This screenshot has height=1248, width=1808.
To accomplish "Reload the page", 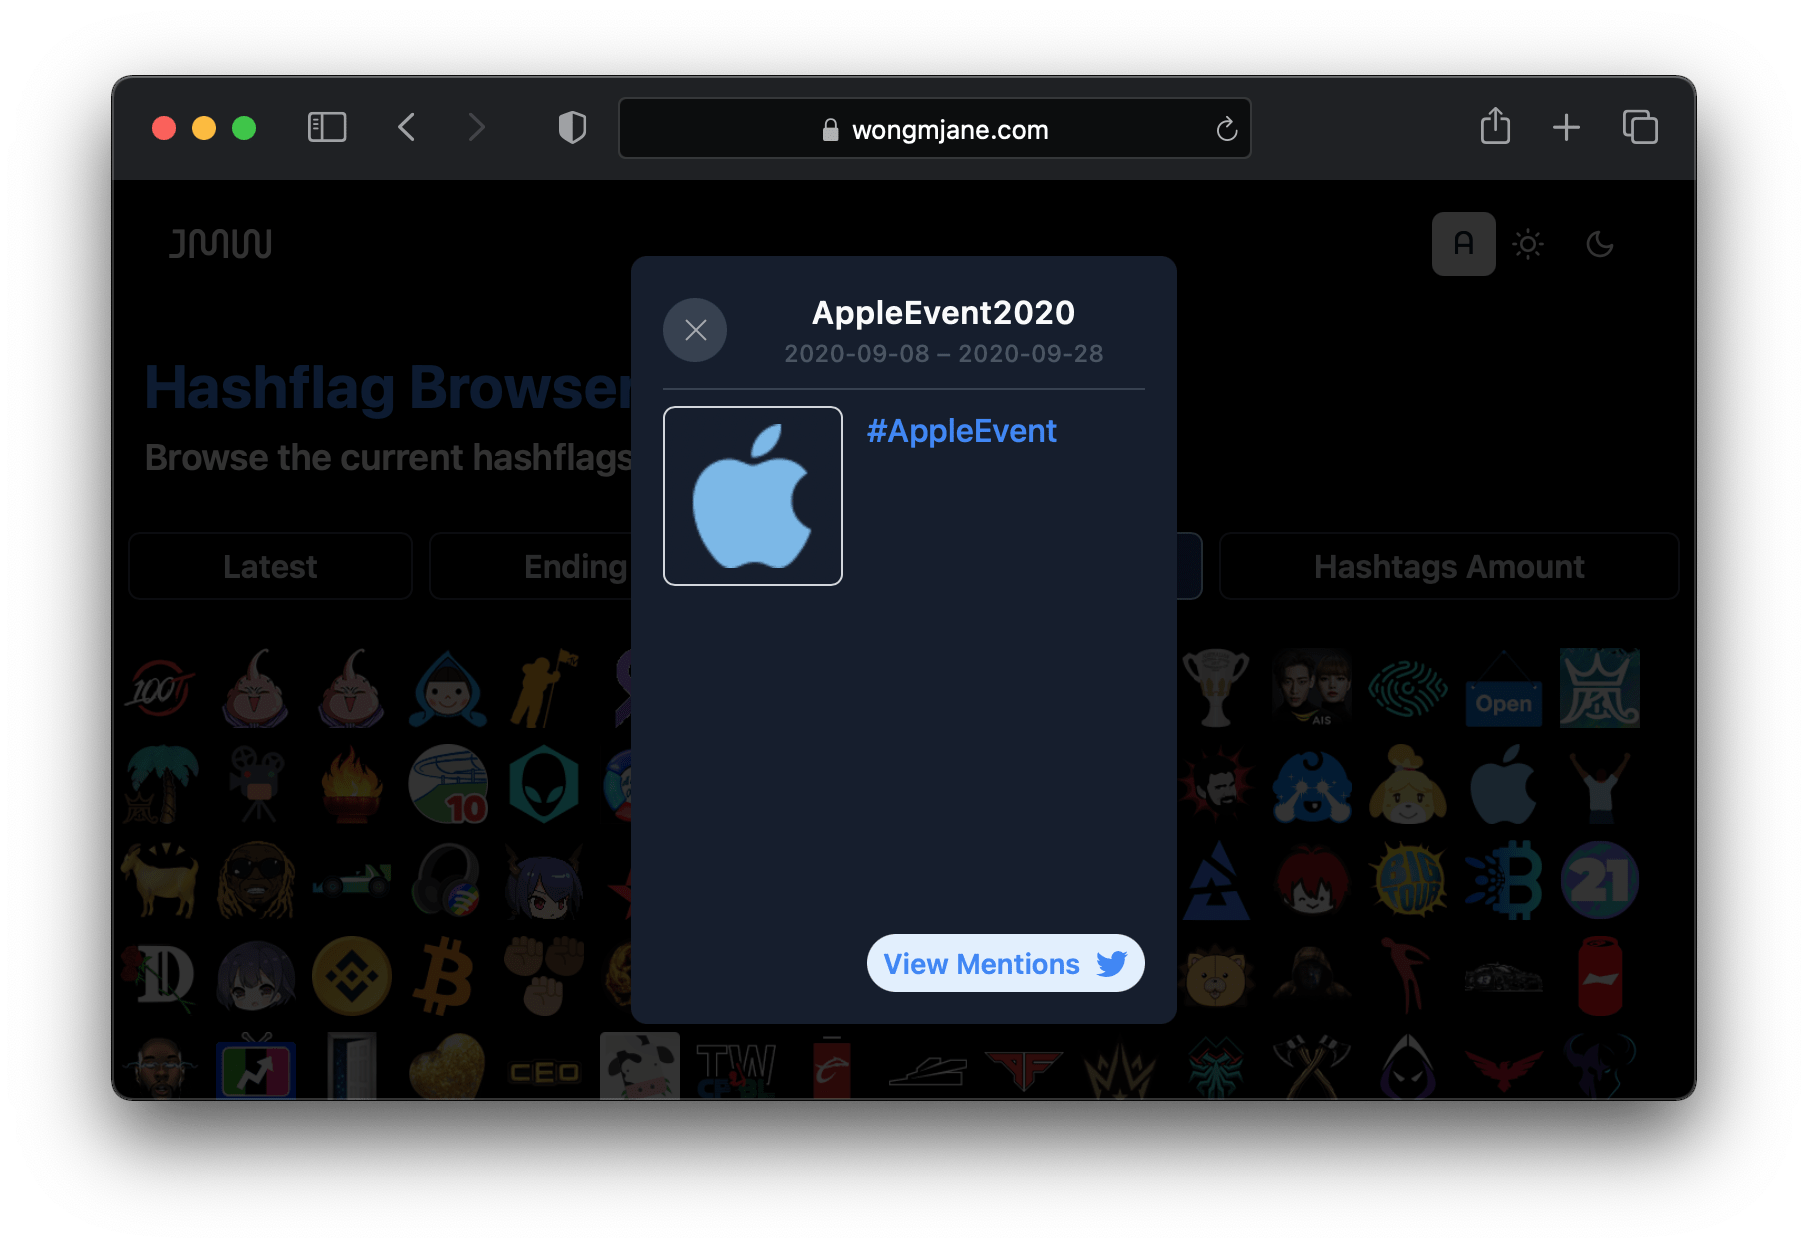I will point(1226,129).
